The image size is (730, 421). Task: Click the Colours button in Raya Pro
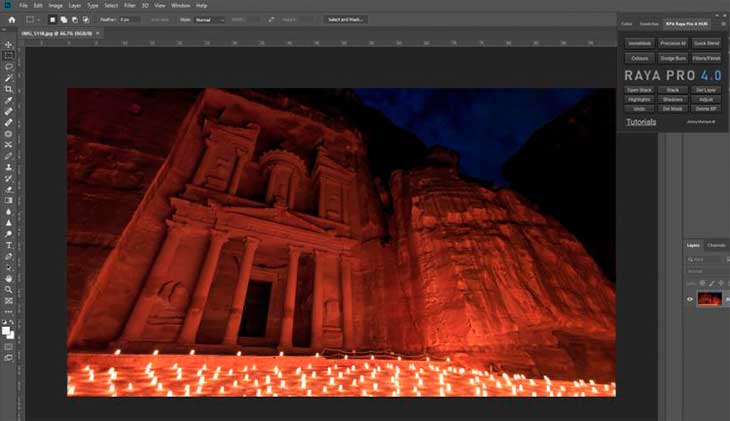pyautogui.click(x=639, y=58)
